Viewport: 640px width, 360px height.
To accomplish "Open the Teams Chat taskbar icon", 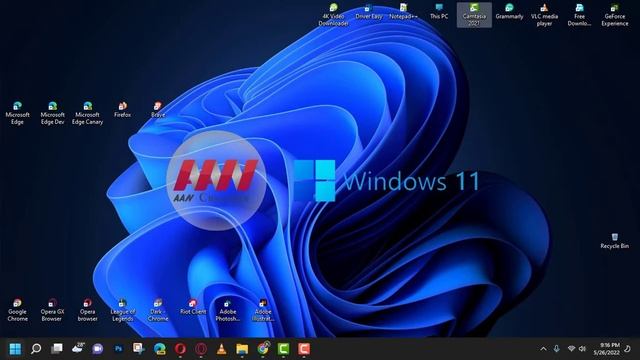I will click(98, 349).
